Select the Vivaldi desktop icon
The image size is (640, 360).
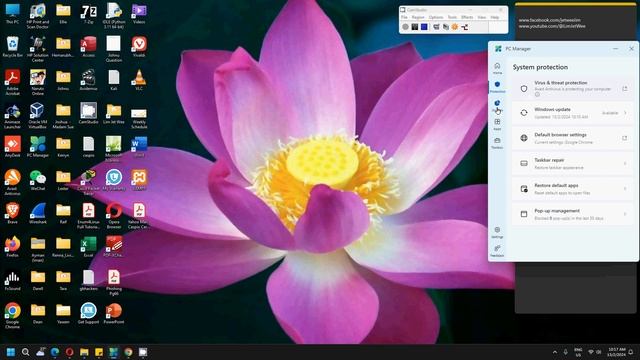139,47
